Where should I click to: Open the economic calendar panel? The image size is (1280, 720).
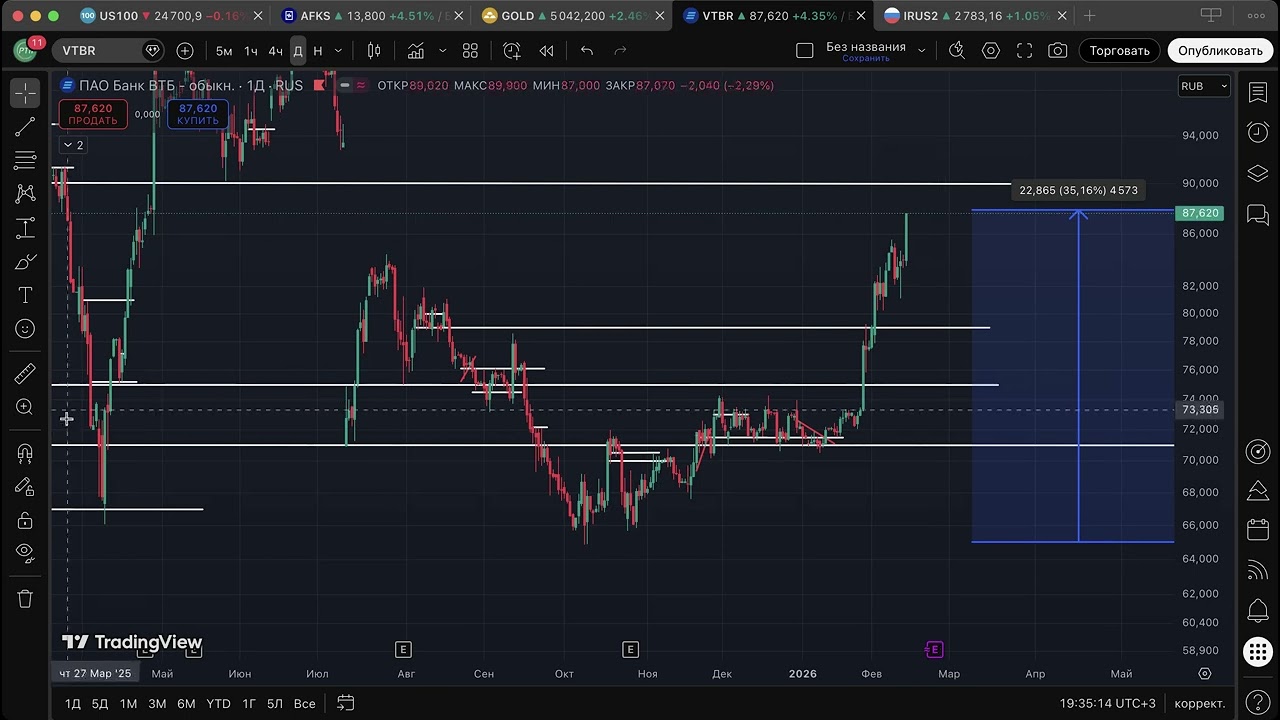1258,530
